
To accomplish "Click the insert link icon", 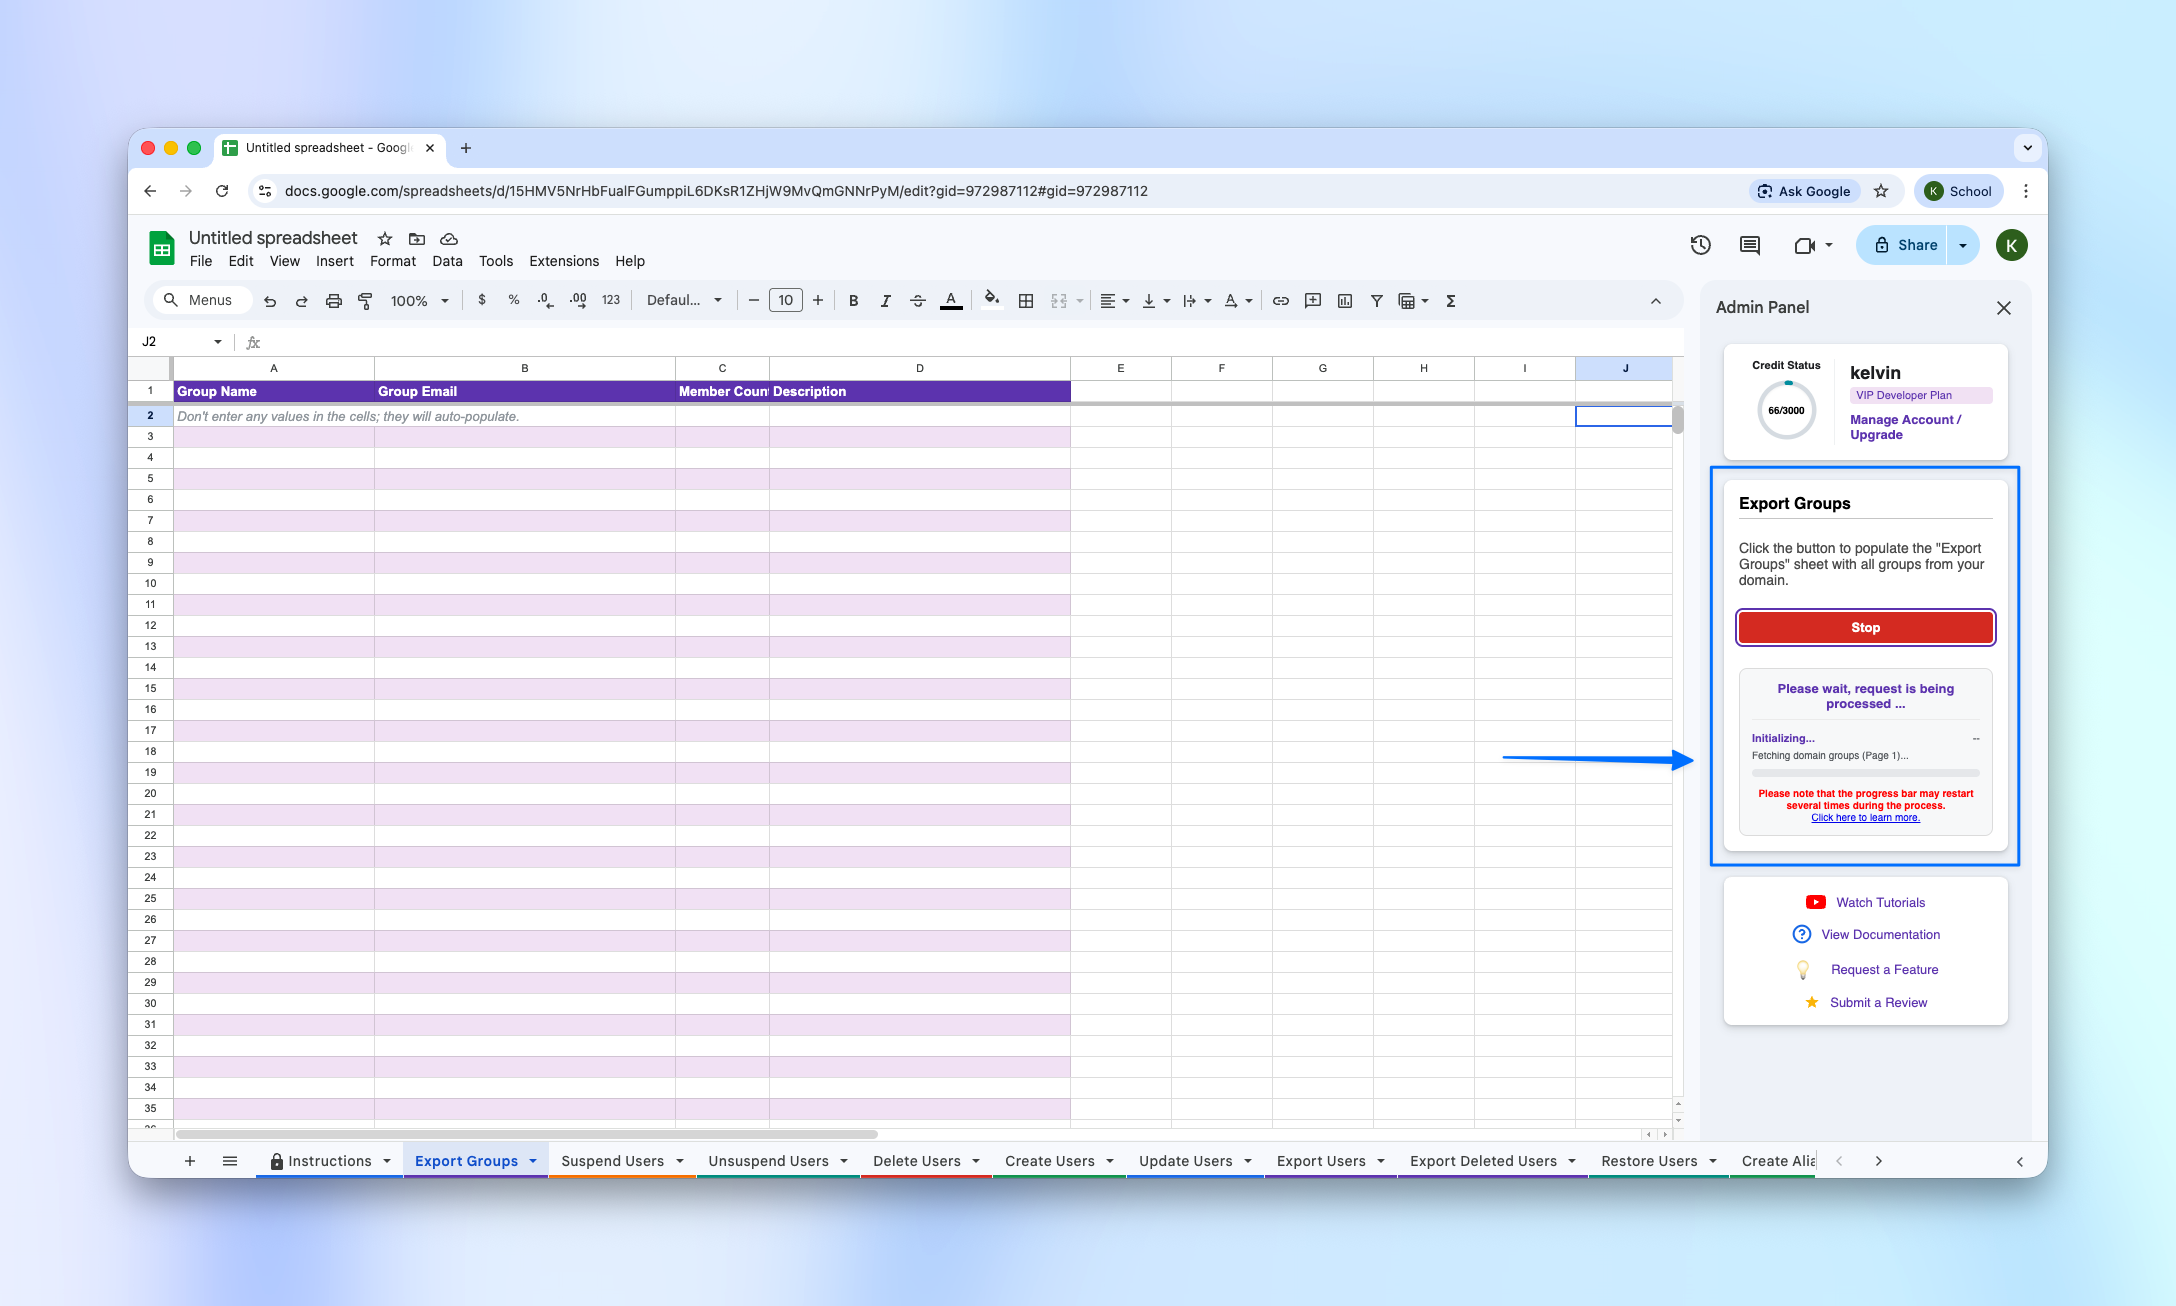I will click(1280, 300).
